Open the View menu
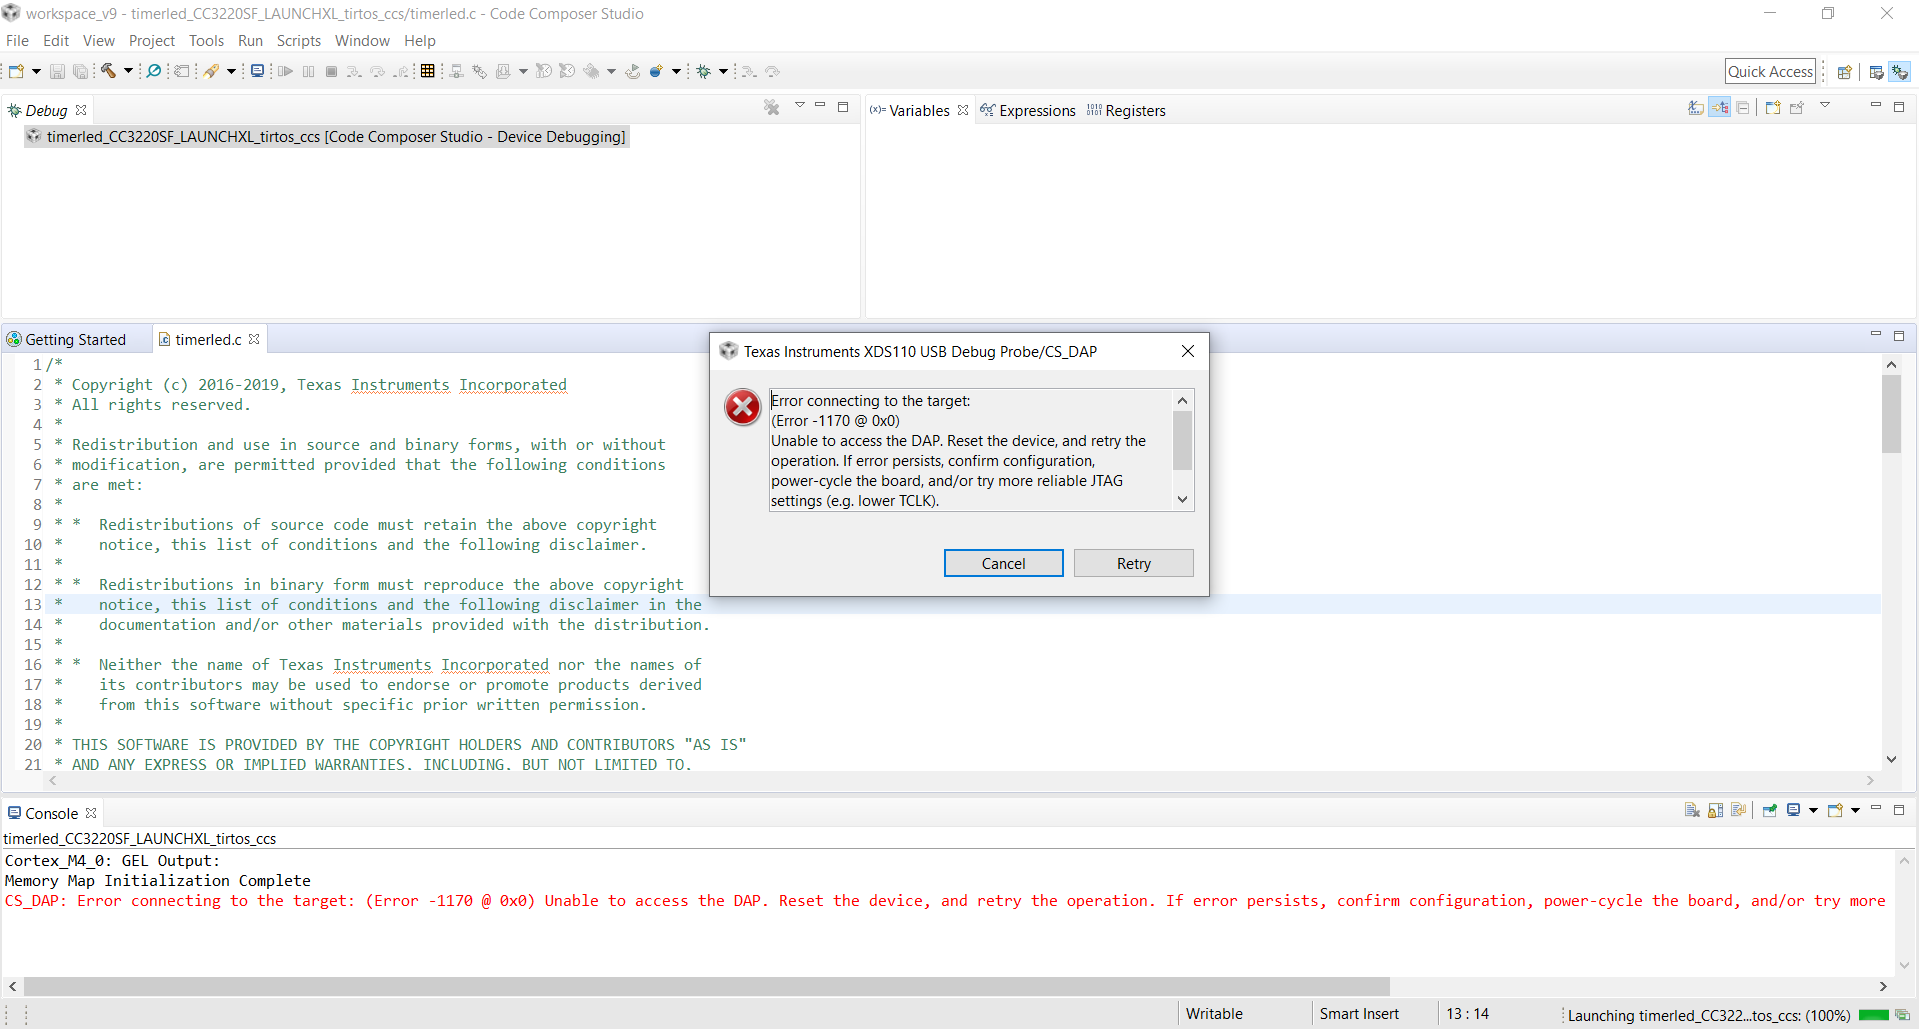The image size is (1919, 1029). coord(99,41)
